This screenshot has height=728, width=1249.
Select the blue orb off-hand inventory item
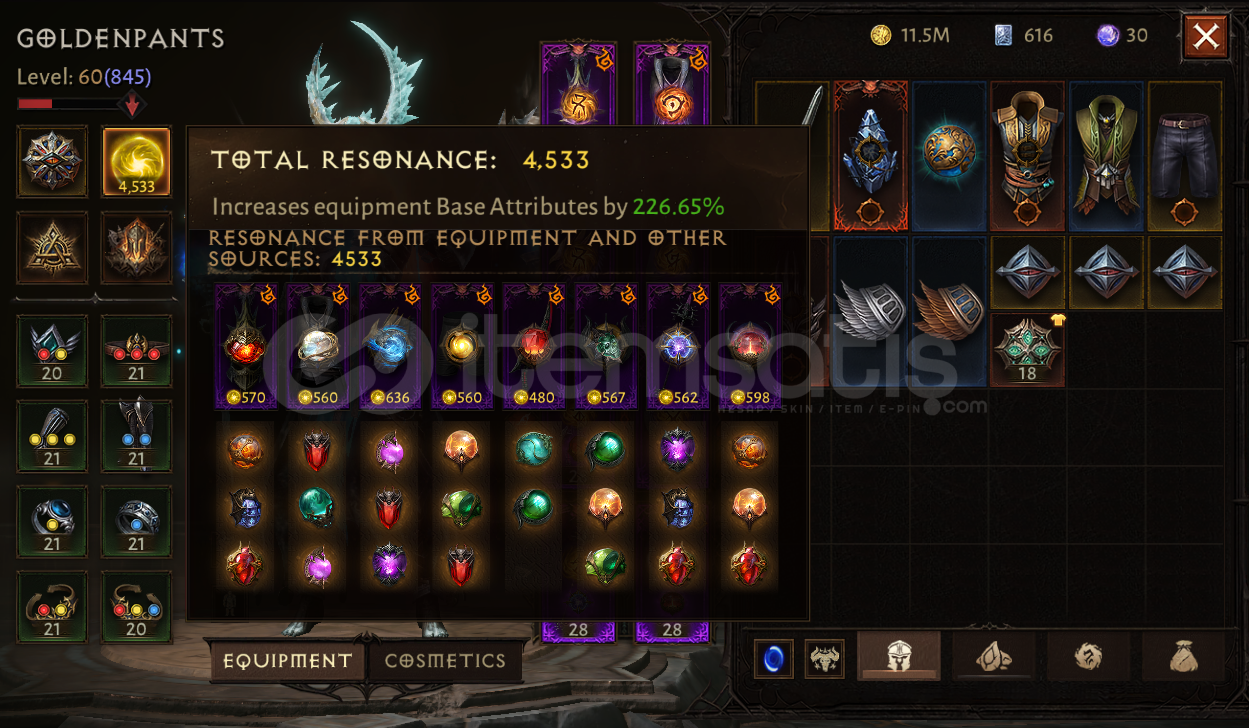949,155
